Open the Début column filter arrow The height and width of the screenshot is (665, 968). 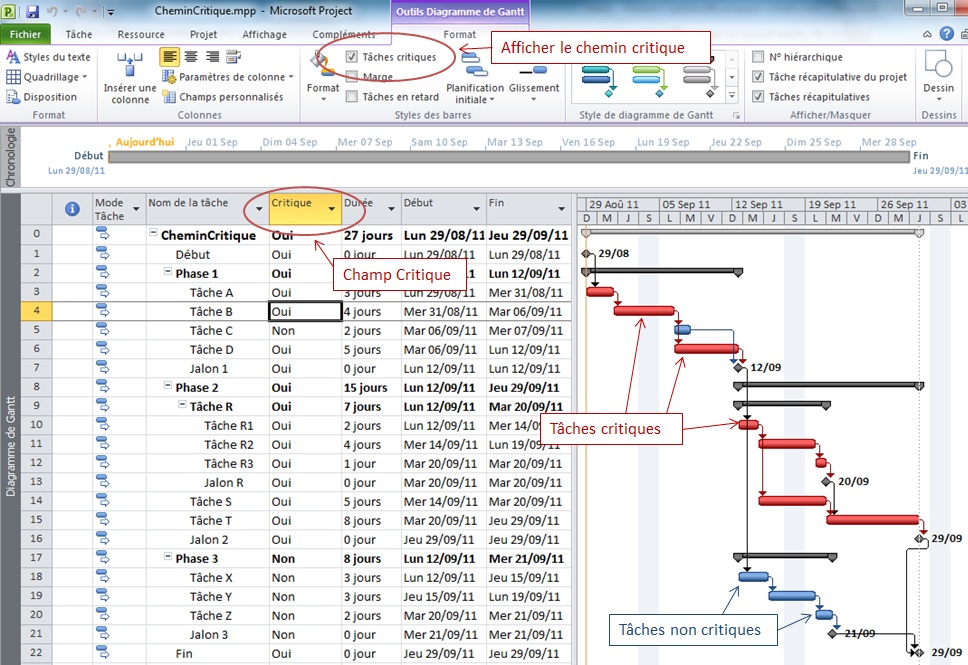(x=477, y=209)
